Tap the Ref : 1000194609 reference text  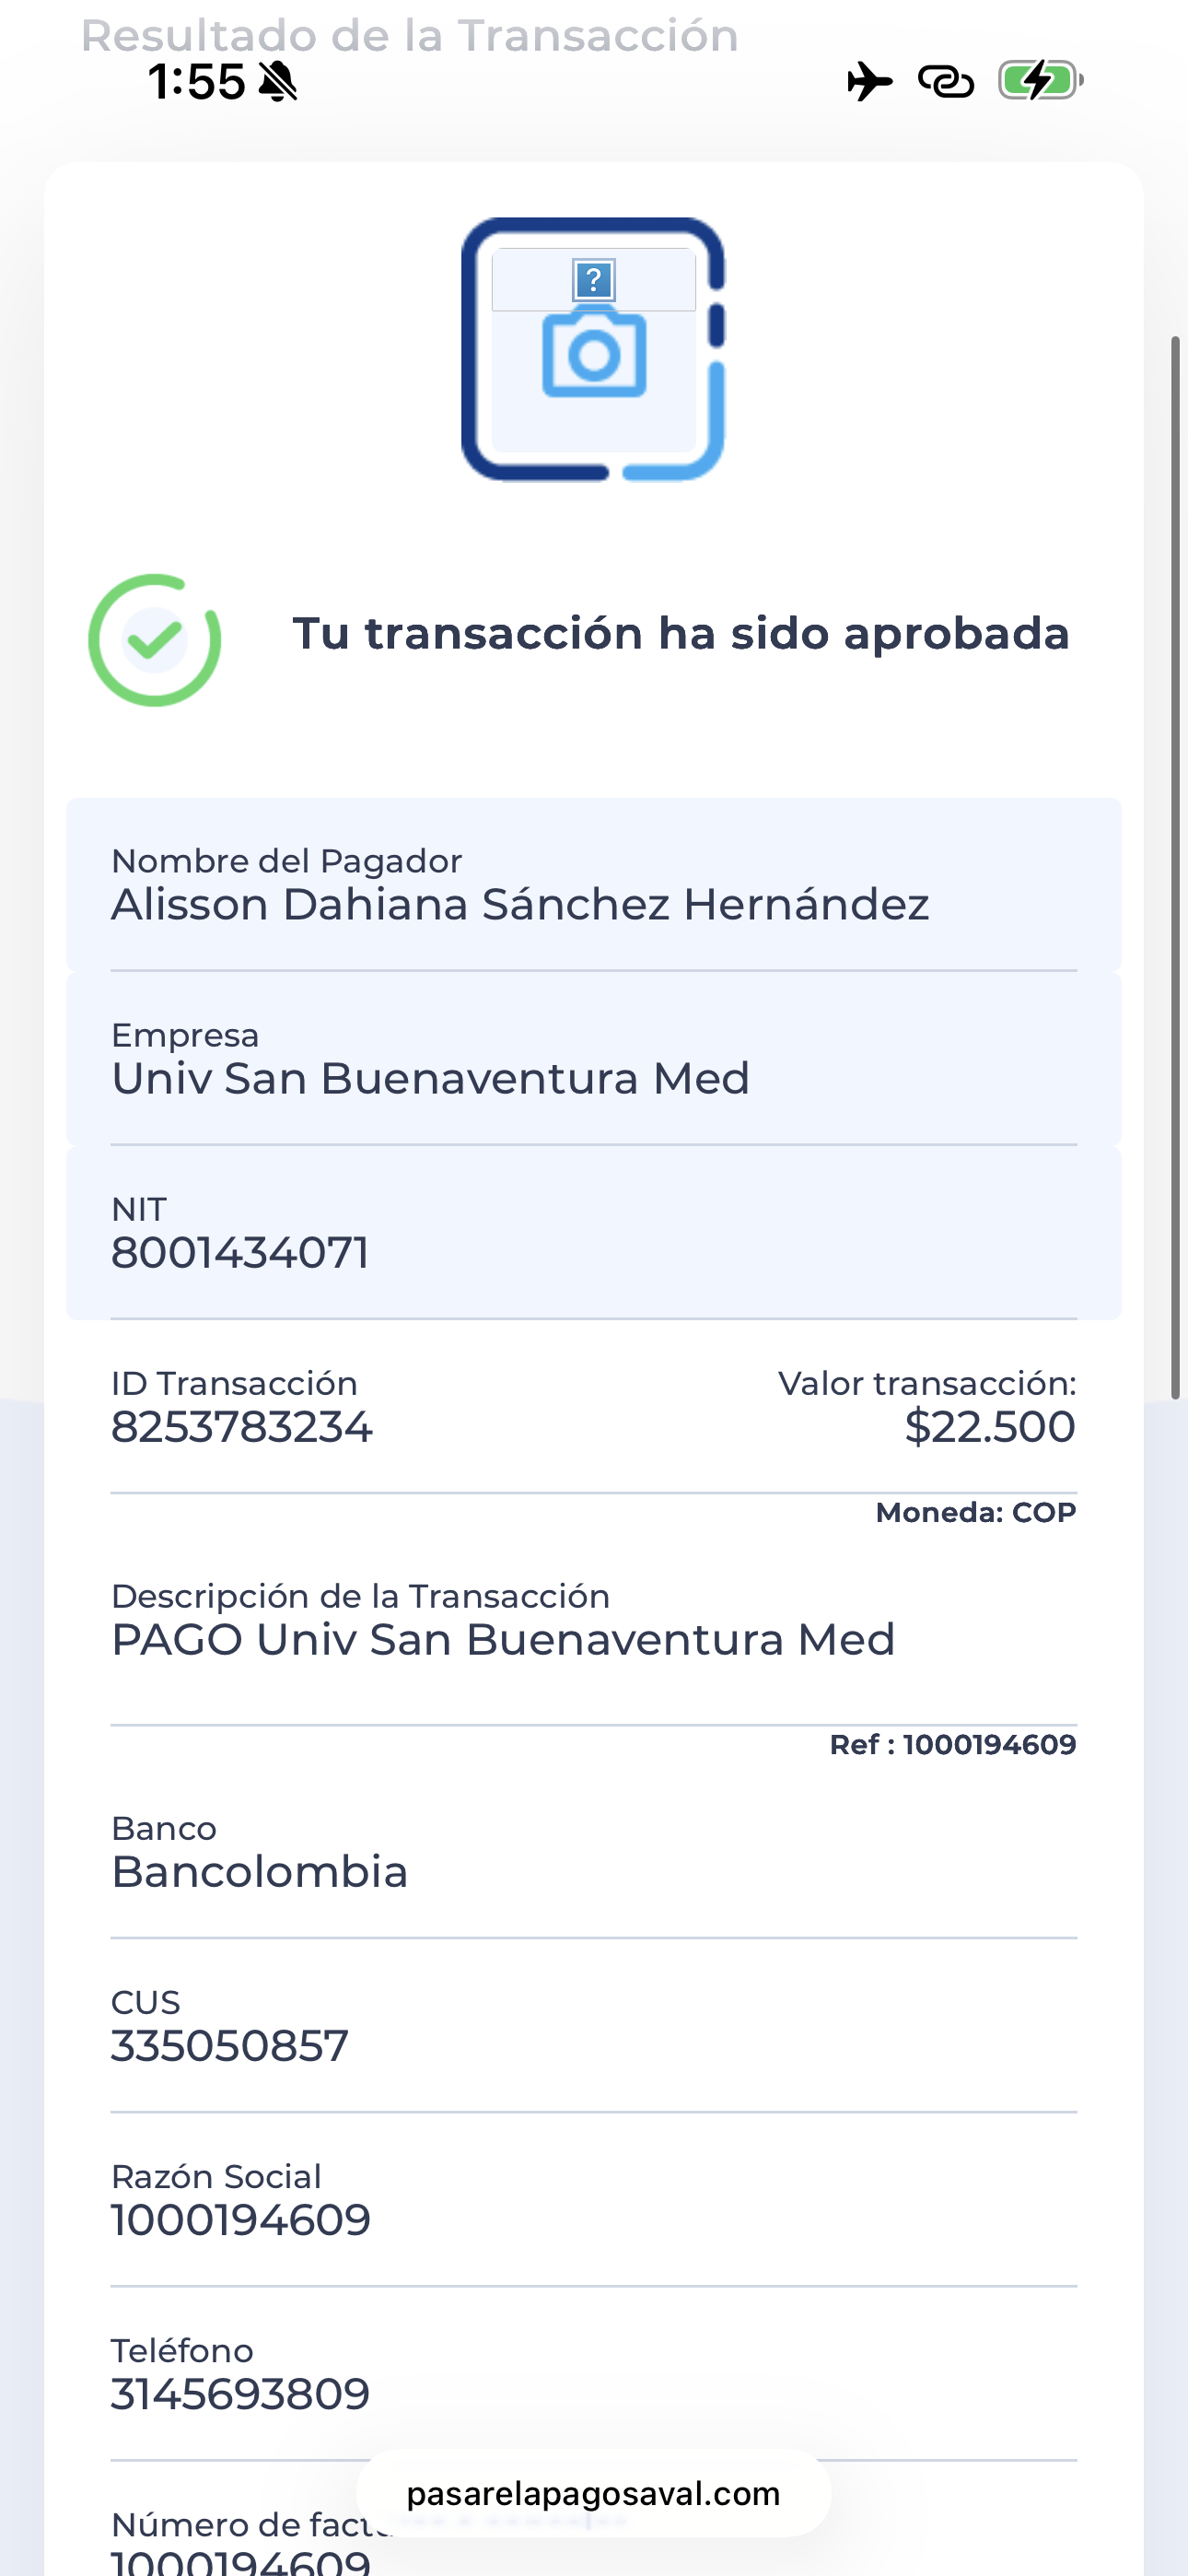[953, 1744]
